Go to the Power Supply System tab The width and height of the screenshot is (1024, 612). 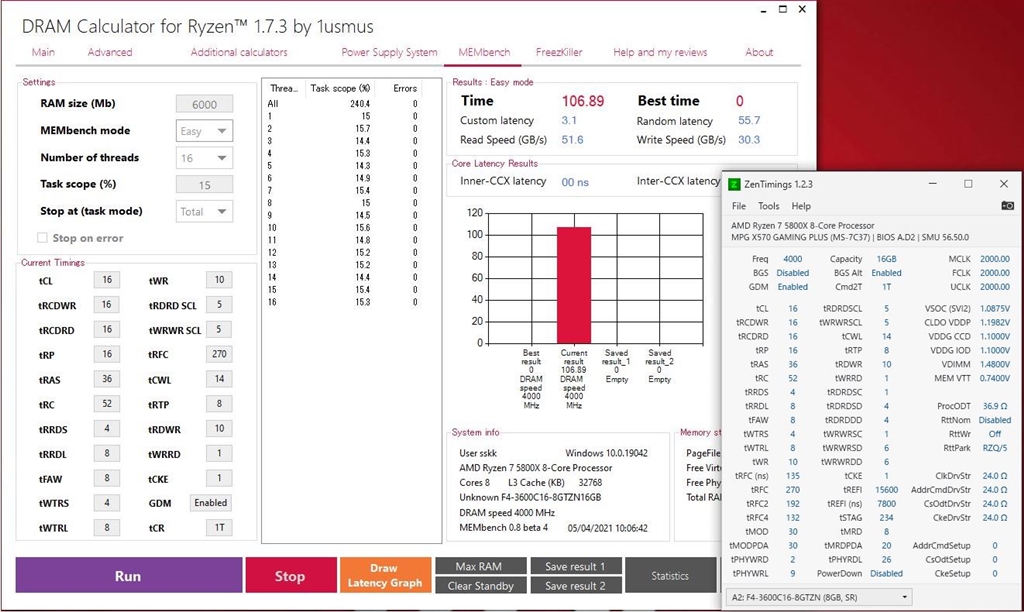389,52
